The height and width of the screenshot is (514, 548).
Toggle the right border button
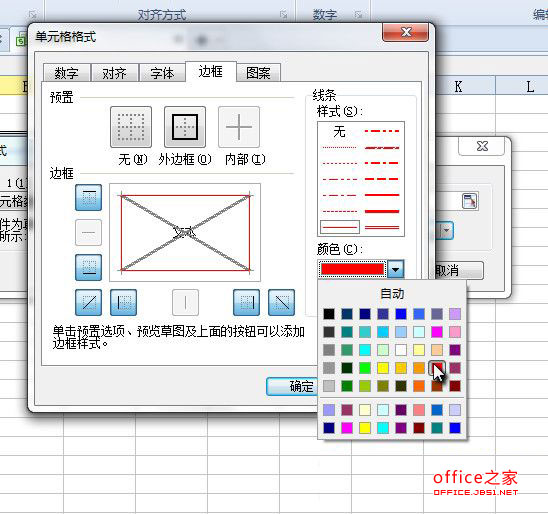pyautogui.click(x=246, y=303)
